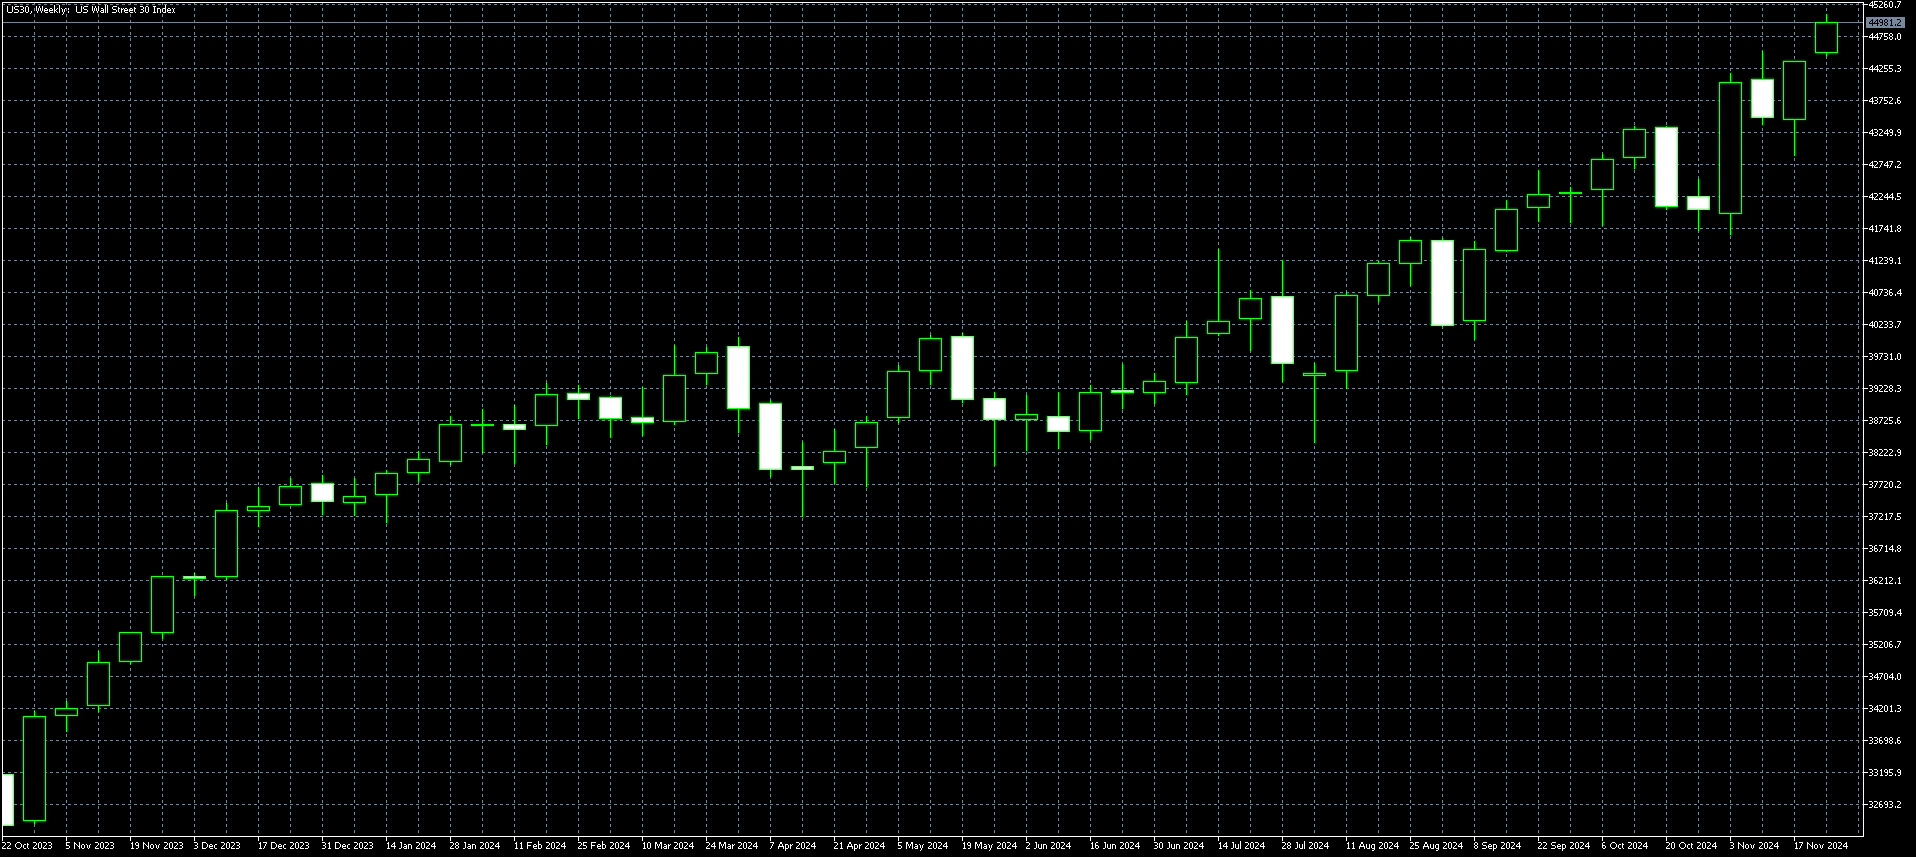Select the 38725.6 price axis value
1916x857 pixels.
(x=1885, y=421)
